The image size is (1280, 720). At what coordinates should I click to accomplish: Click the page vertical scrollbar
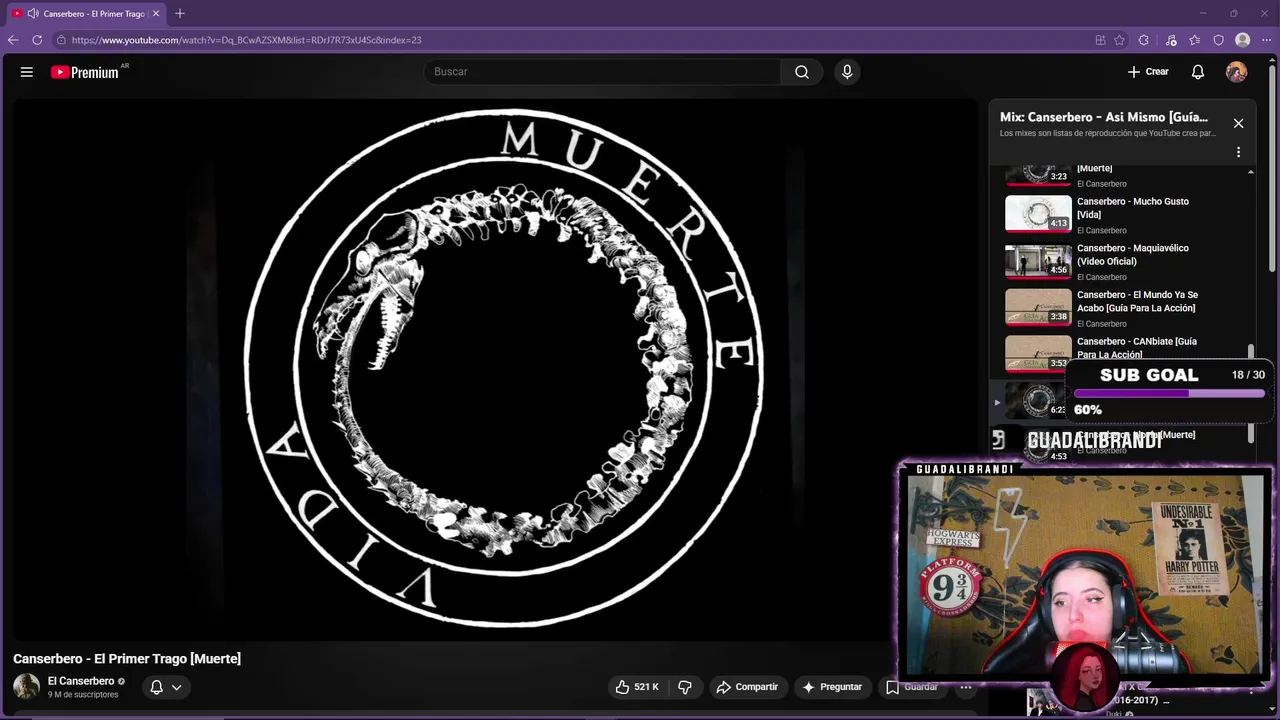[x=1273, y=170]
